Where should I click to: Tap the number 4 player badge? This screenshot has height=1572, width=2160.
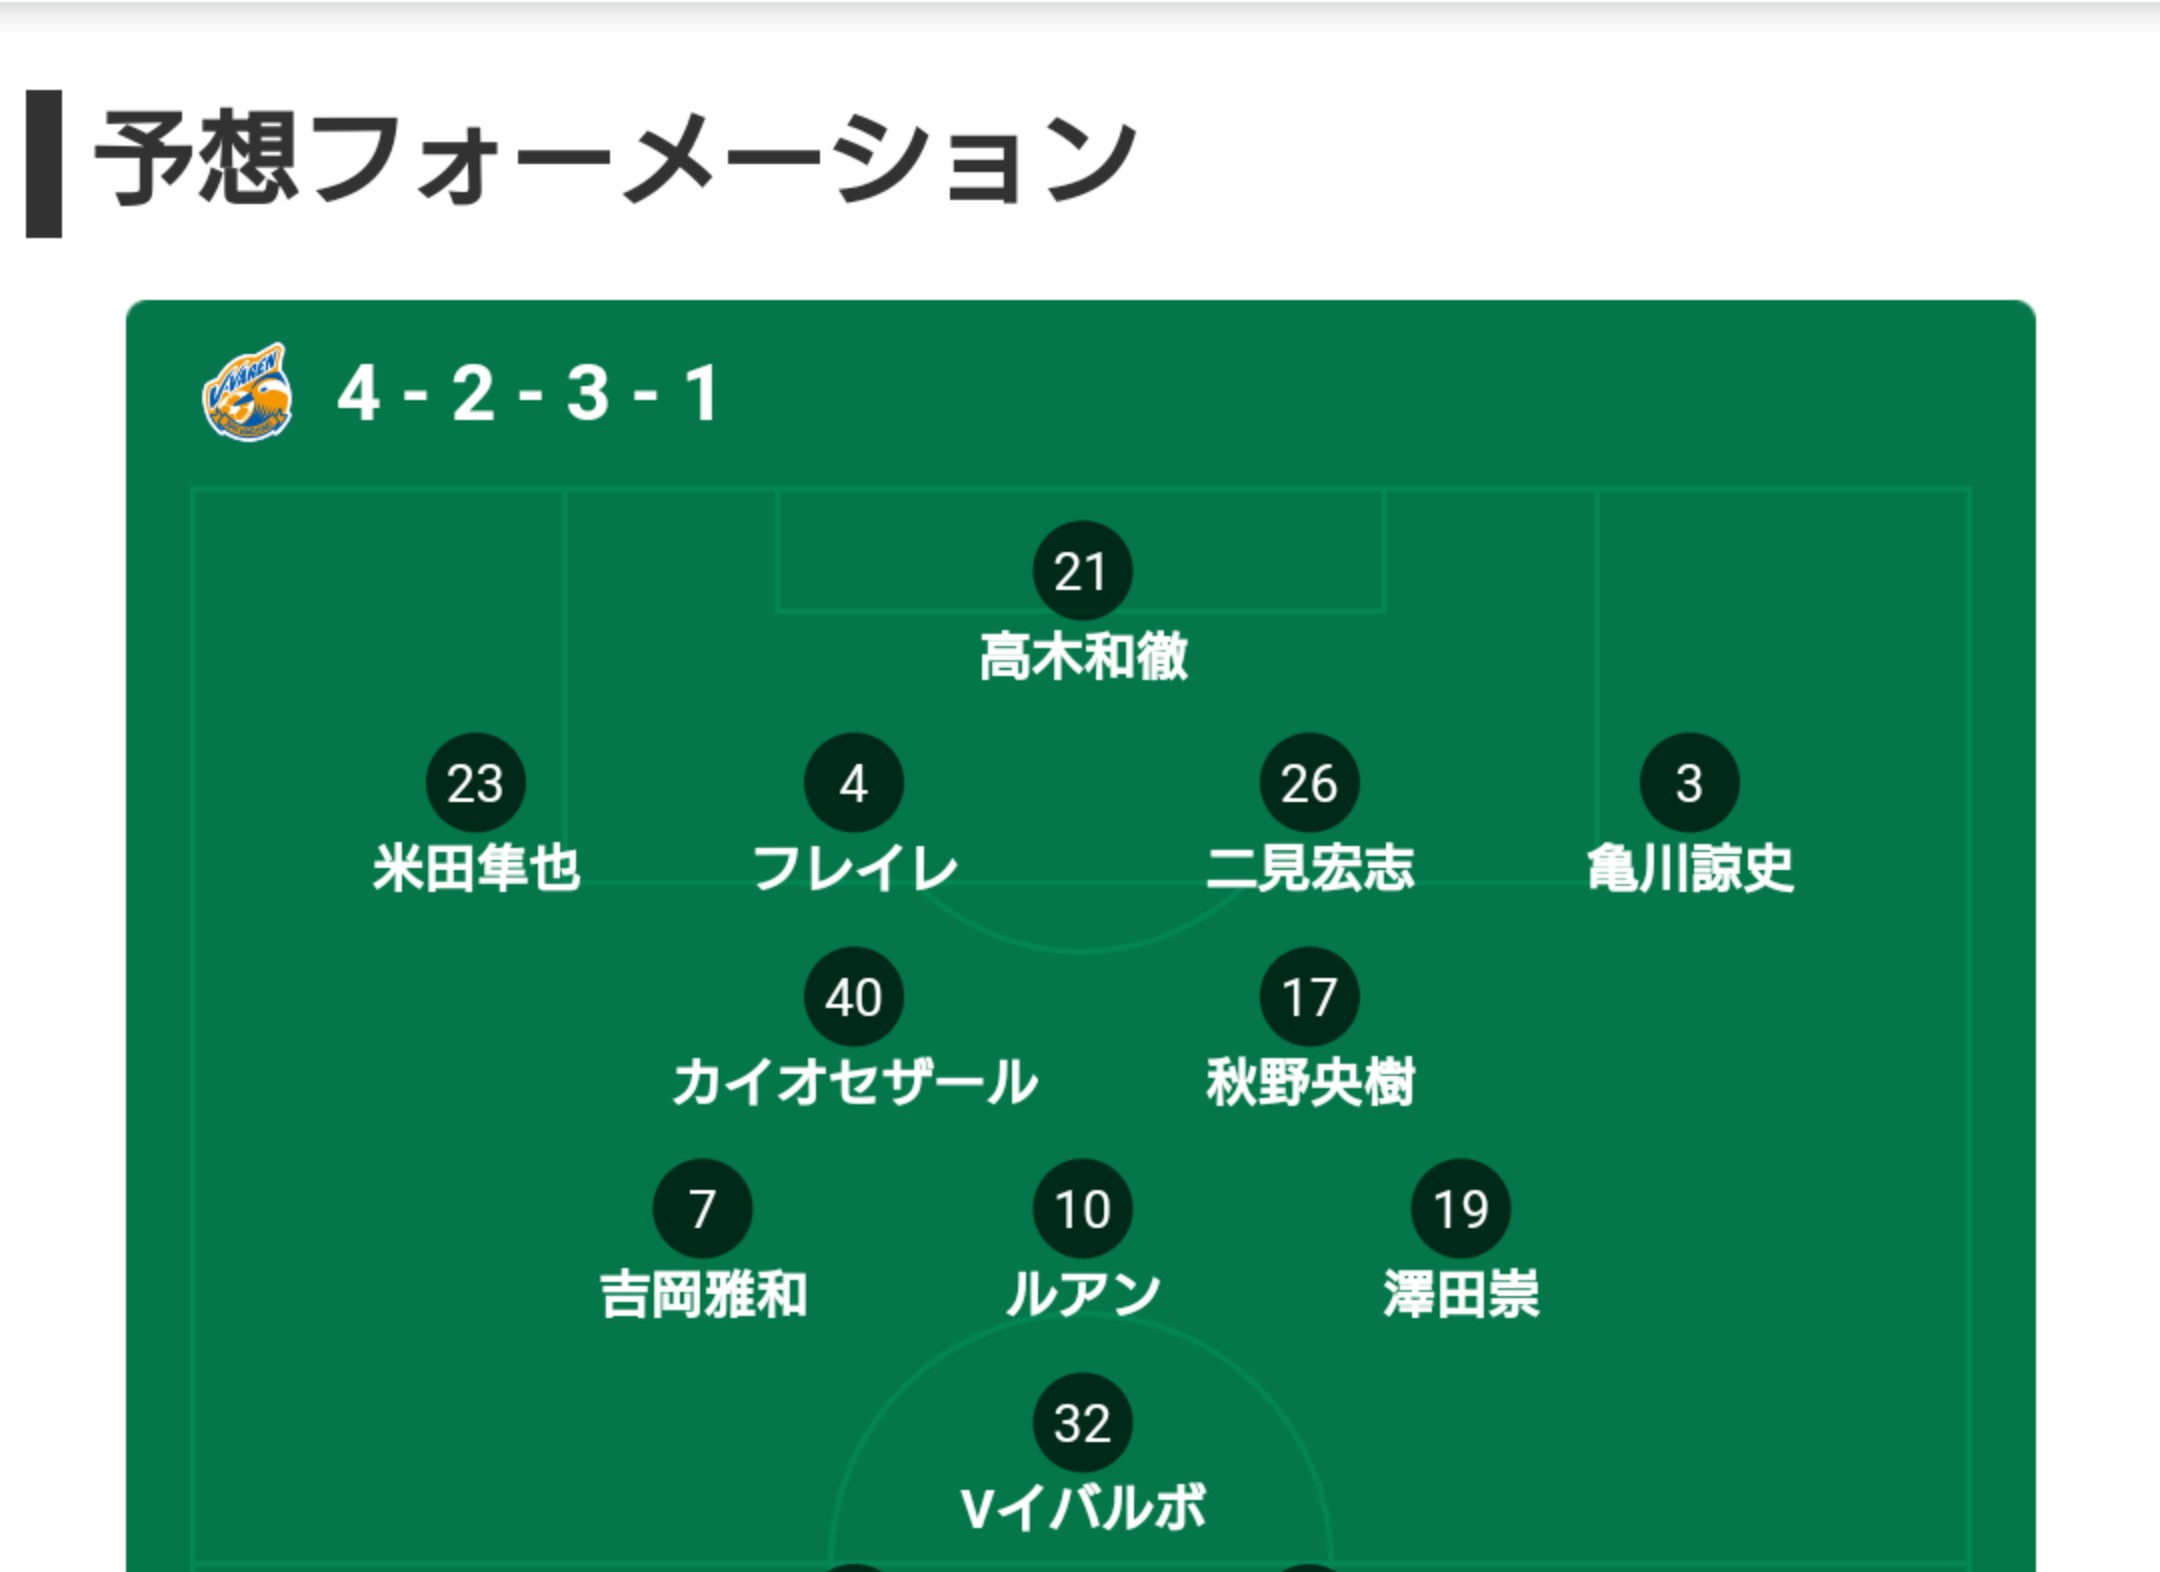[x=854, y=783]
